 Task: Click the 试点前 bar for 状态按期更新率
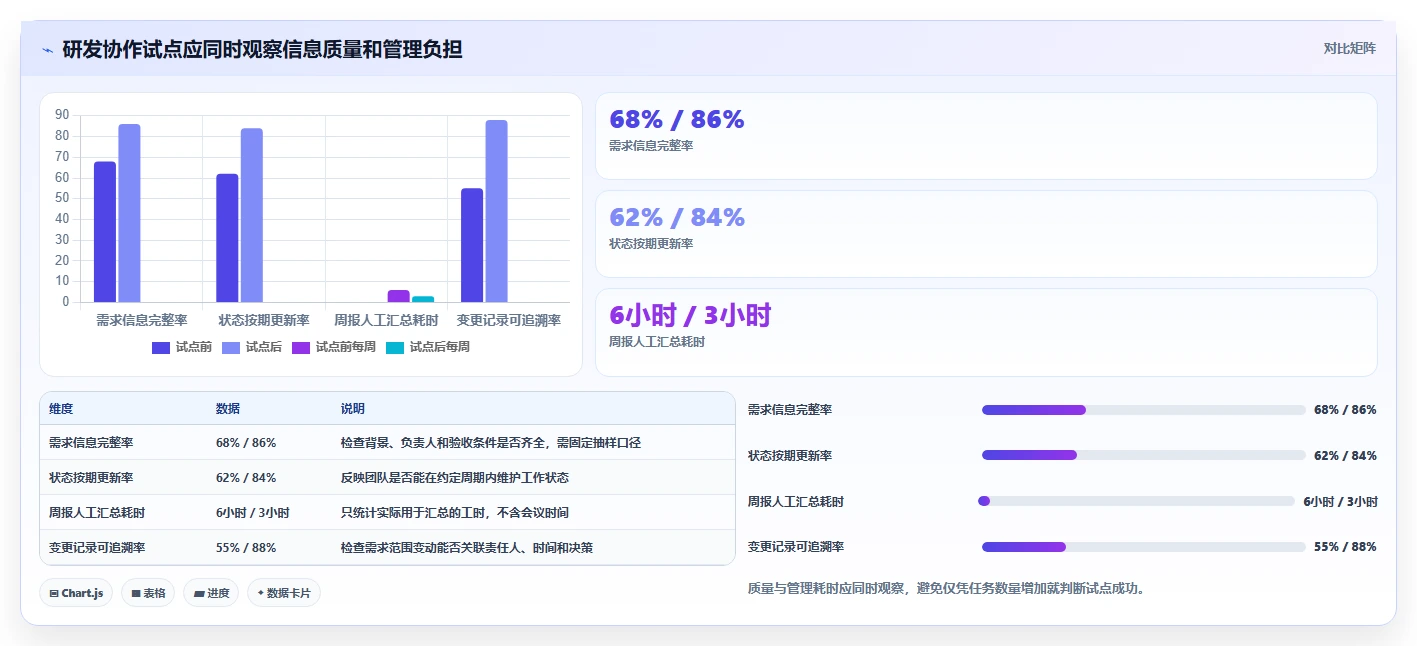point(227,238)
